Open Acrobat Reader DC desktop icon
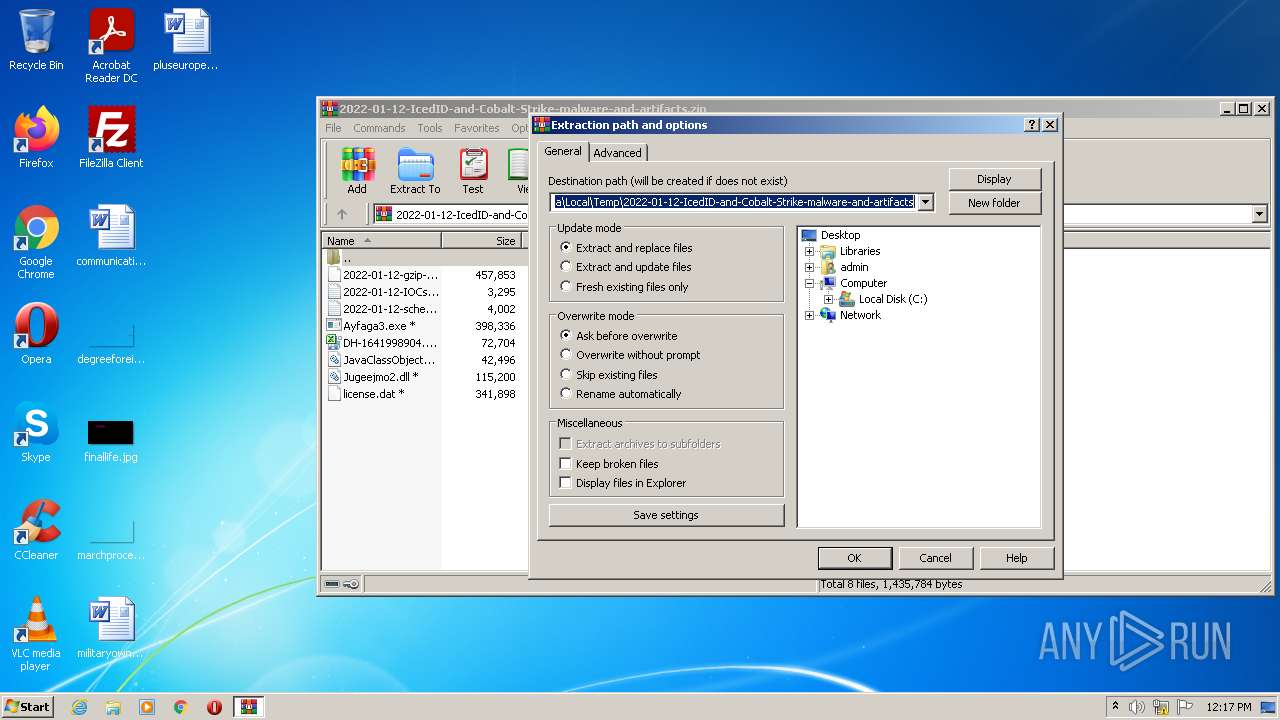This screenshot has height=720, width=1280. click(111, 46)
